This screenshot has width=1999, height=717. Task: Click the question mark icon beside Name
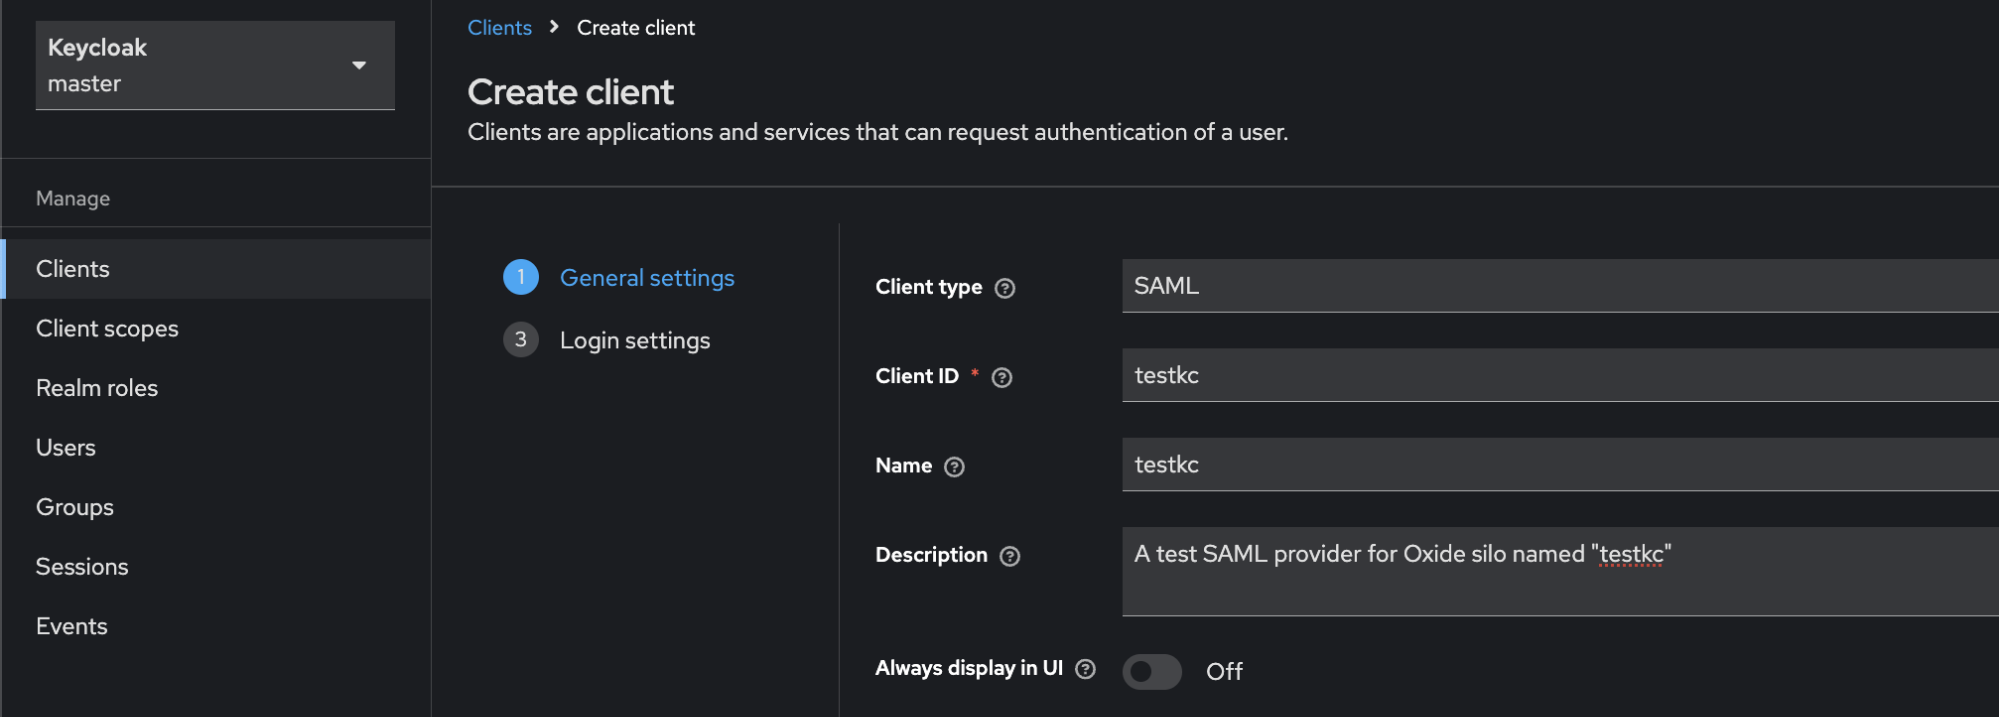click(954, 467)
